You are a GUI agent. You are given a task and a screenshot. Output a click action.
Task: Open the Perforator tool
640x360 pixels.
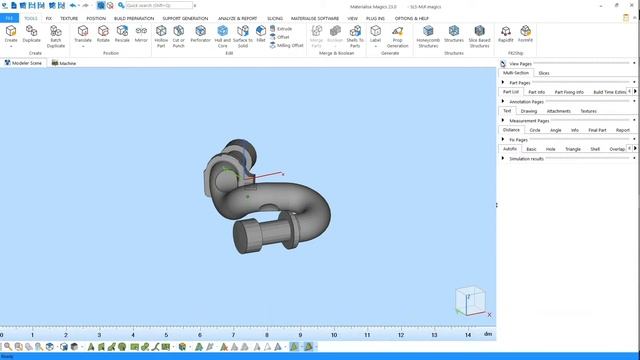click(x=200, y=33)
